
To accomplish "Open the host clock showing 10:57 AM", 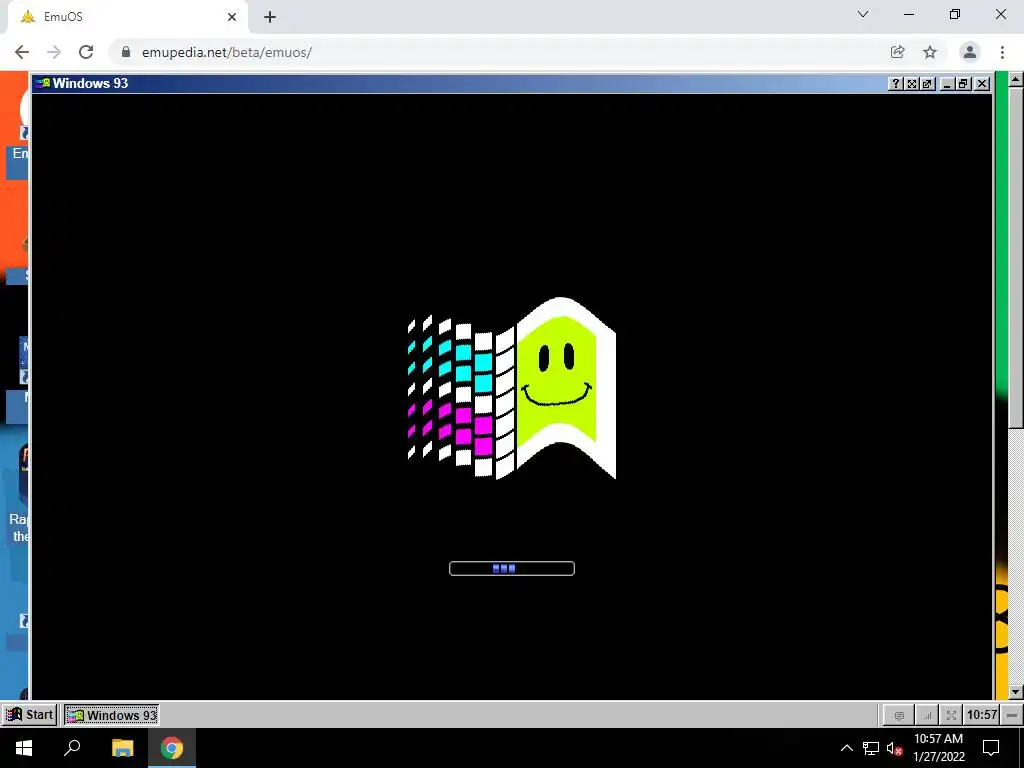I will tap(938, 748).
